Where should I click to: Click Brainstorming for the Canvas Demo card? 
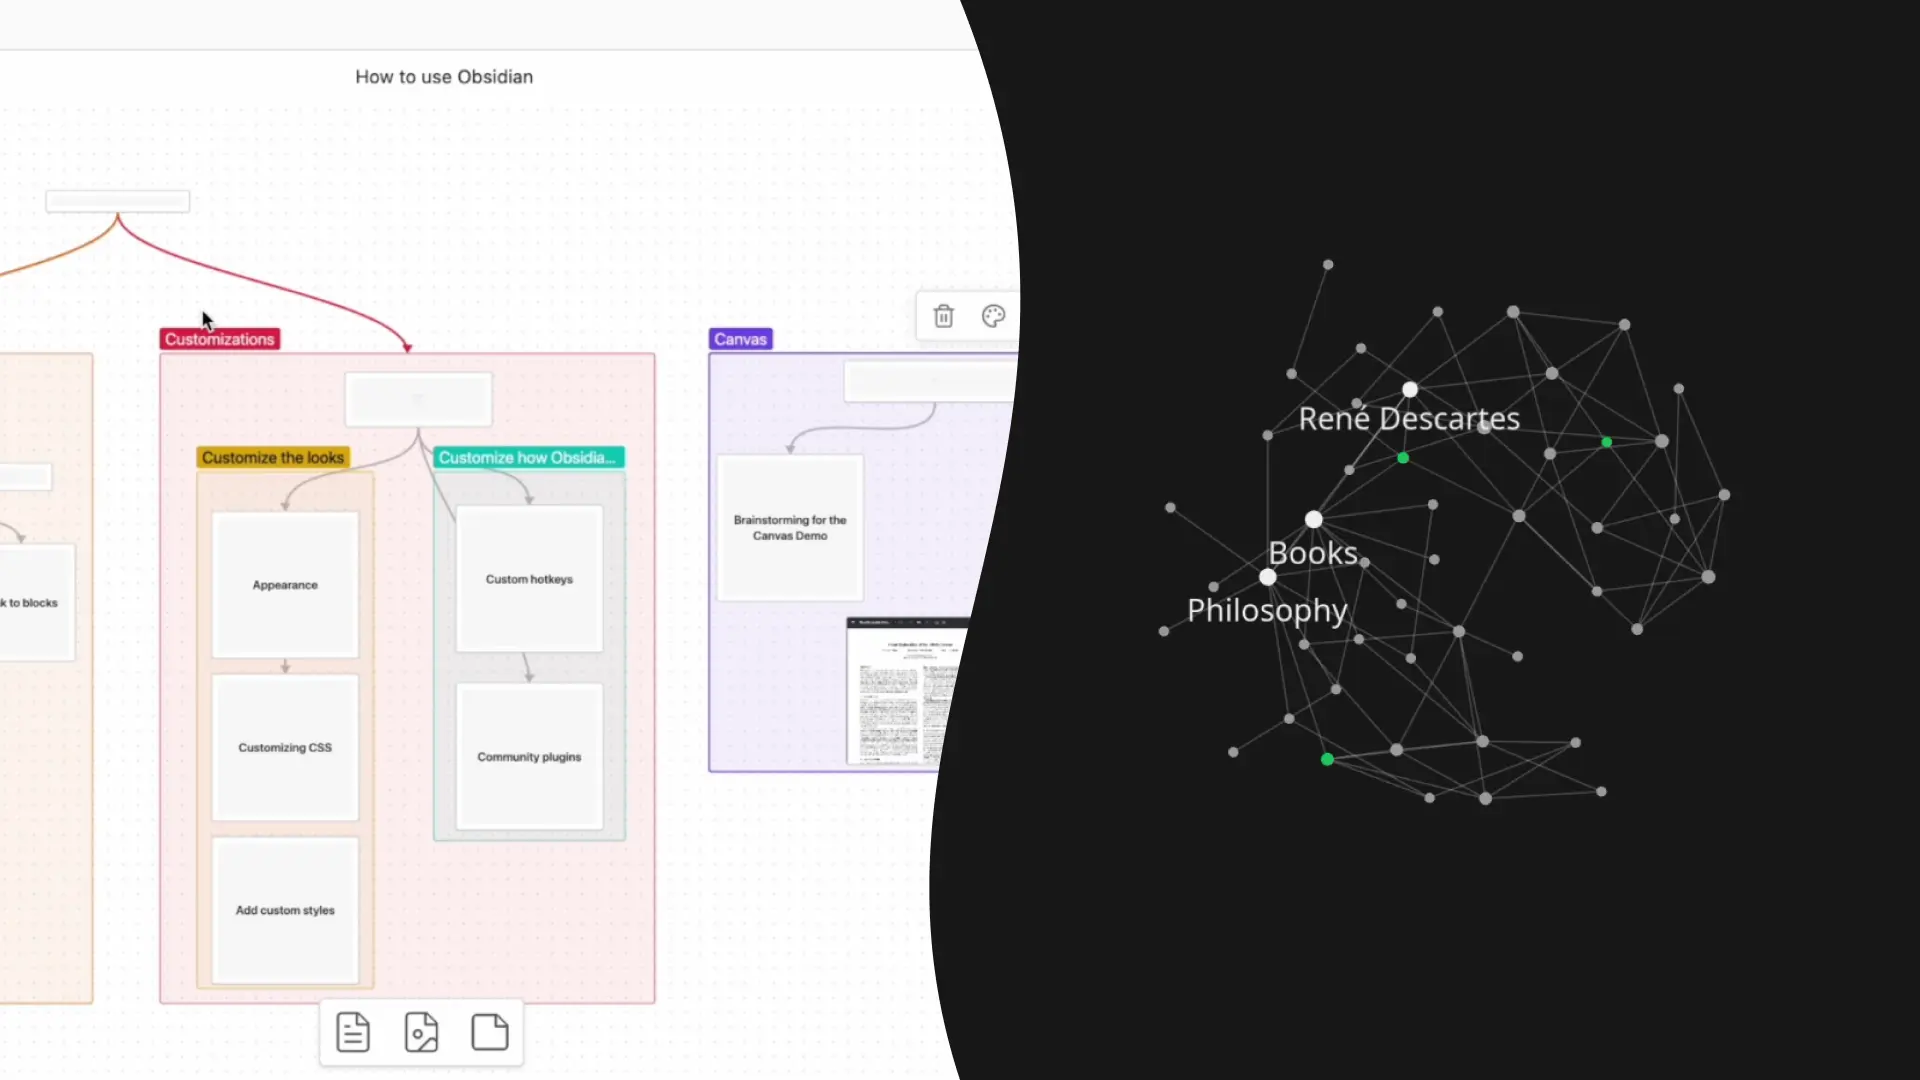point(790,528)
